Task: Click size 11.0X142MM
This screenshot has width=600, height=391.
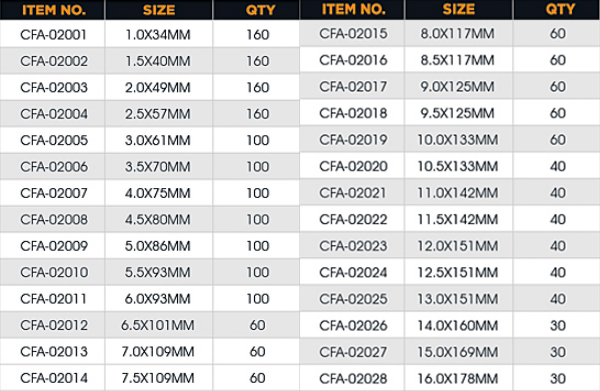Action: click(x=458, y=193)
